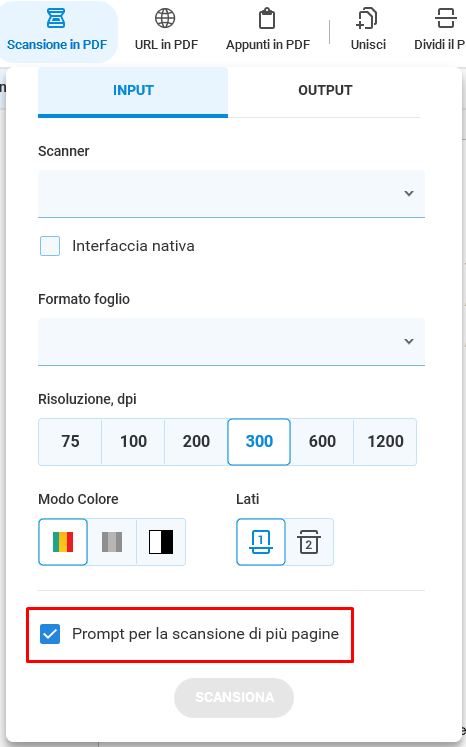Select full color mode swatch

[63, 542]
